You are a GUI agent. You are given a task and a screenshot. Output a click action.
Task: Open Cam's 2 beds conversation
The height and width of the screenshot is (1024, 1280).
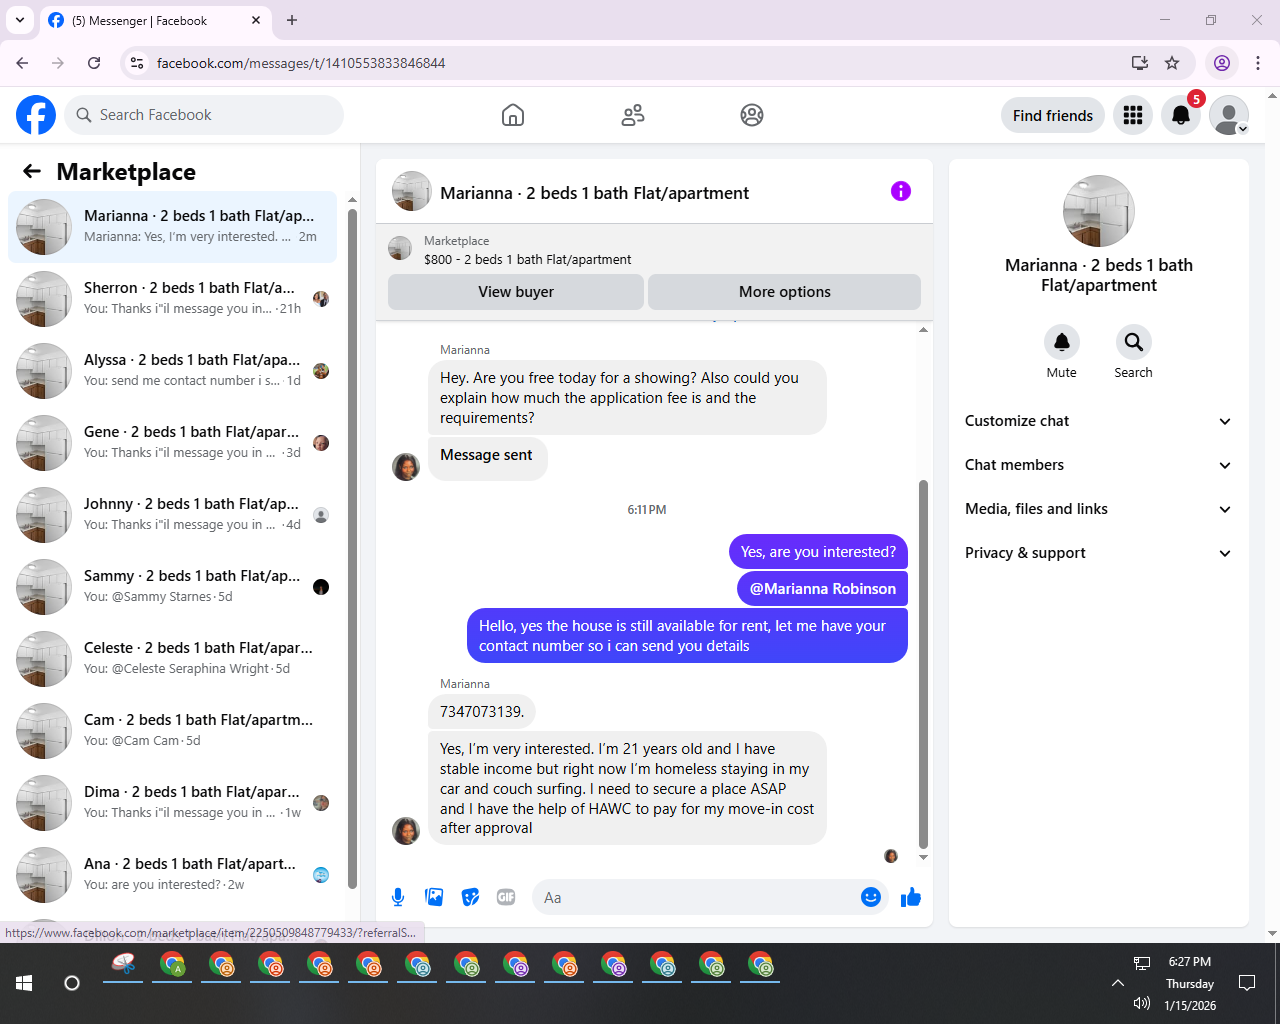[172, 730]
